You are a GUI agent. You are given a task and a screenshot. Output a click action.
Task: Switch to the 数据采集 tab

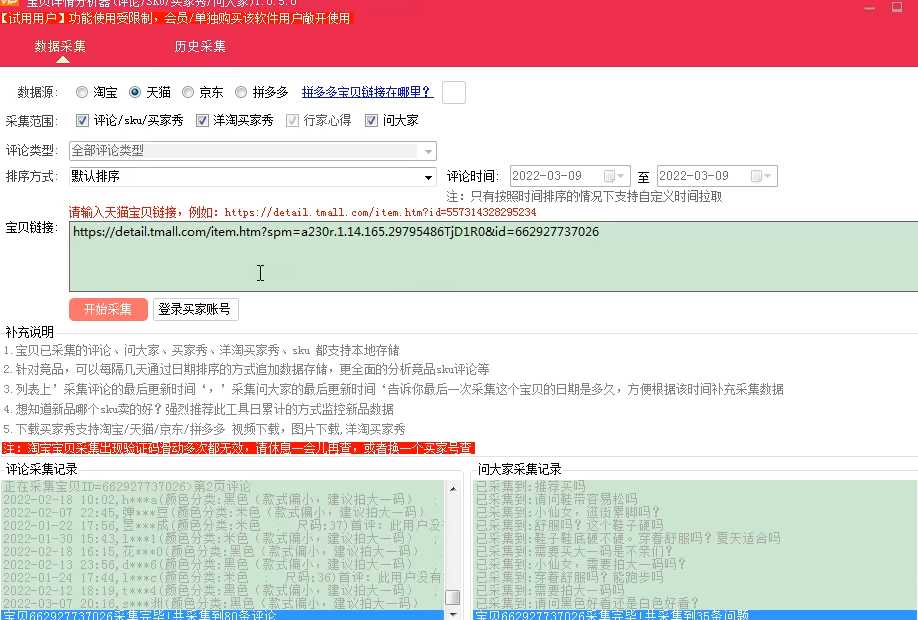pyautogui.click(x=60, y=46)
